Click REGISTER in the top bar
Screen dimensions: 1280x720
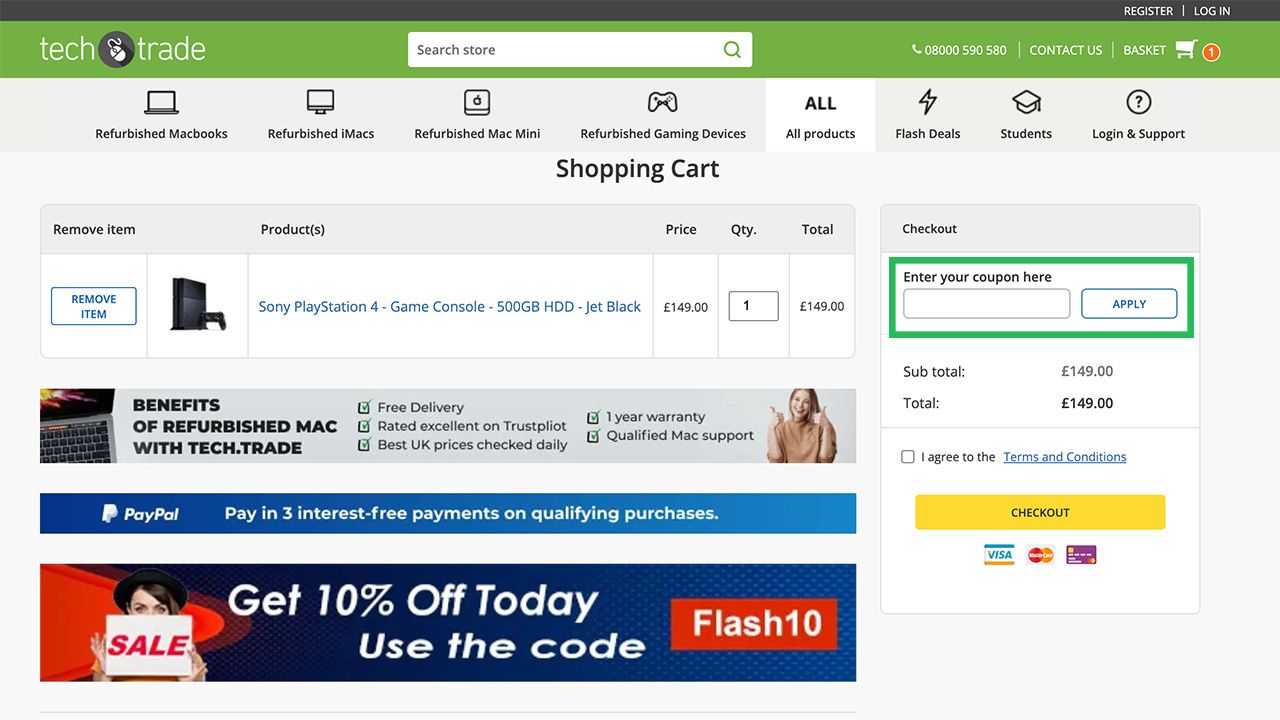(1148, 11)
